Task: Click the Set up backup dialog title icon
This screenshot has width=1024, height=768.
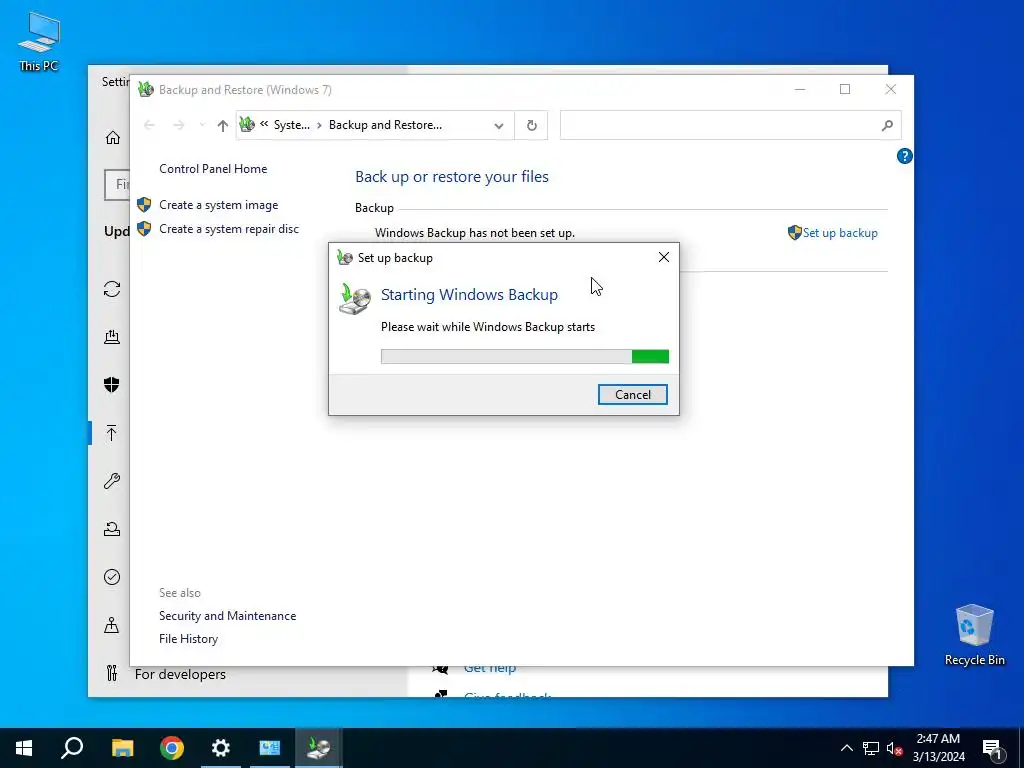Action: point(344,257)
